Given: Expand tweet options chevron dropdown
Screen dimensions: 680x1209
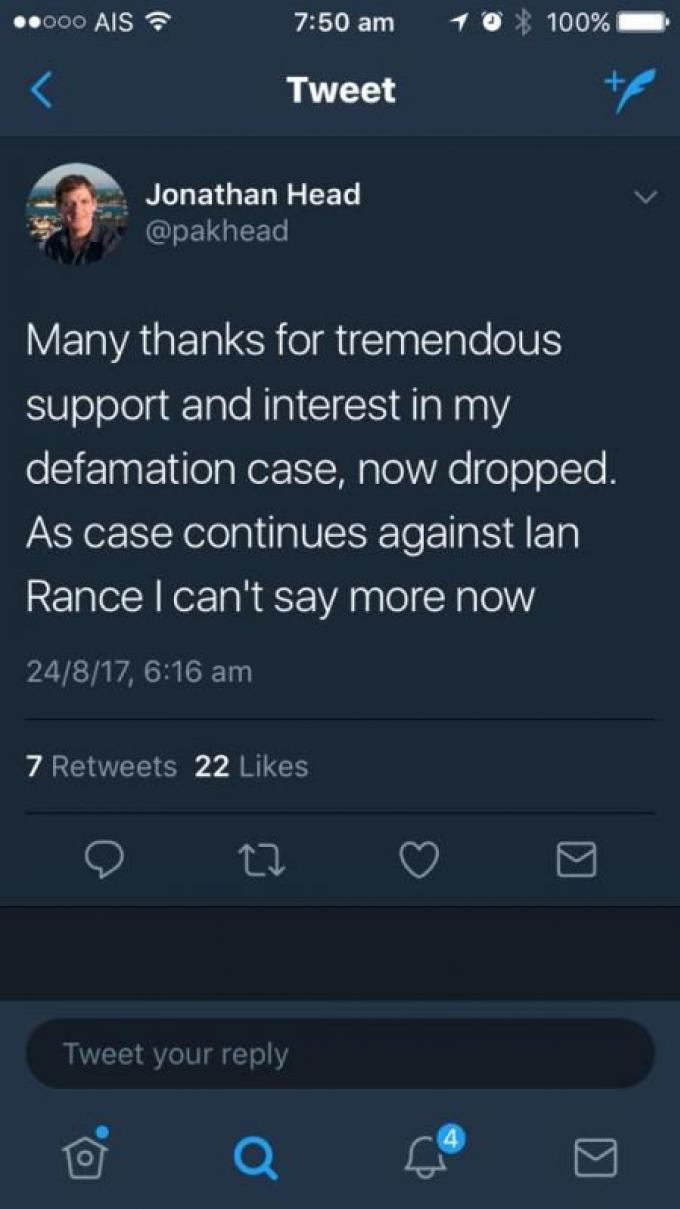Looking at the screenshot, I should [646, 197].
